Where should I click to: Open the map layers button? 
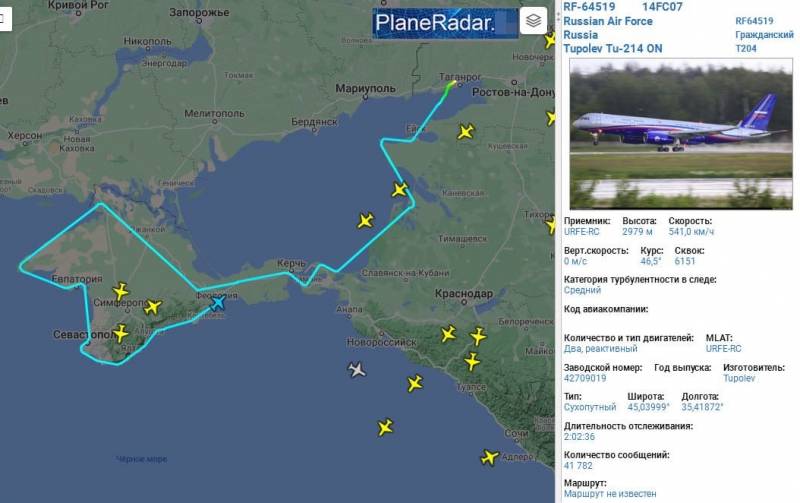point(533,21)
